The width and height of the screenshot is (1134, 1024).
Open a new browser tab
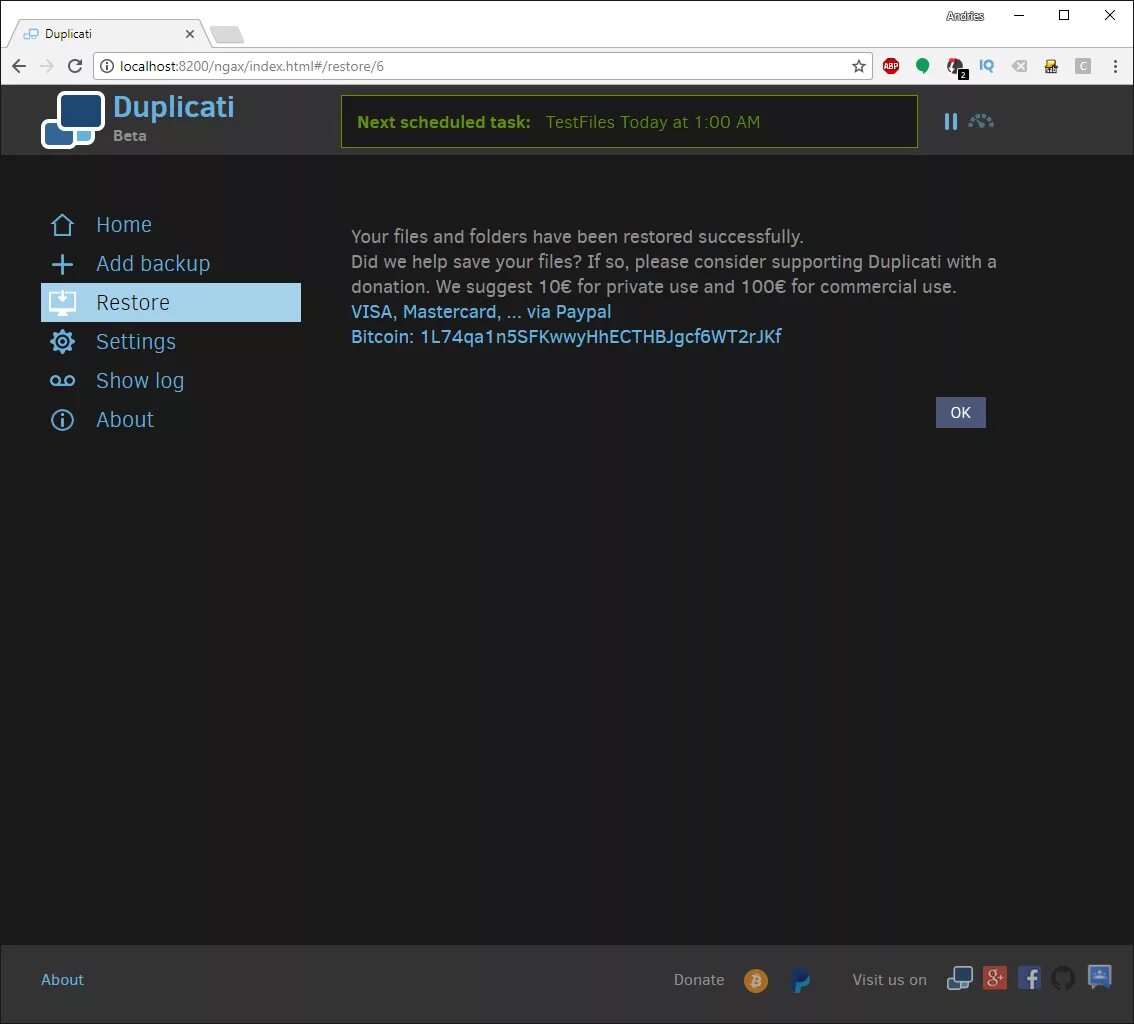click(227, 34)
